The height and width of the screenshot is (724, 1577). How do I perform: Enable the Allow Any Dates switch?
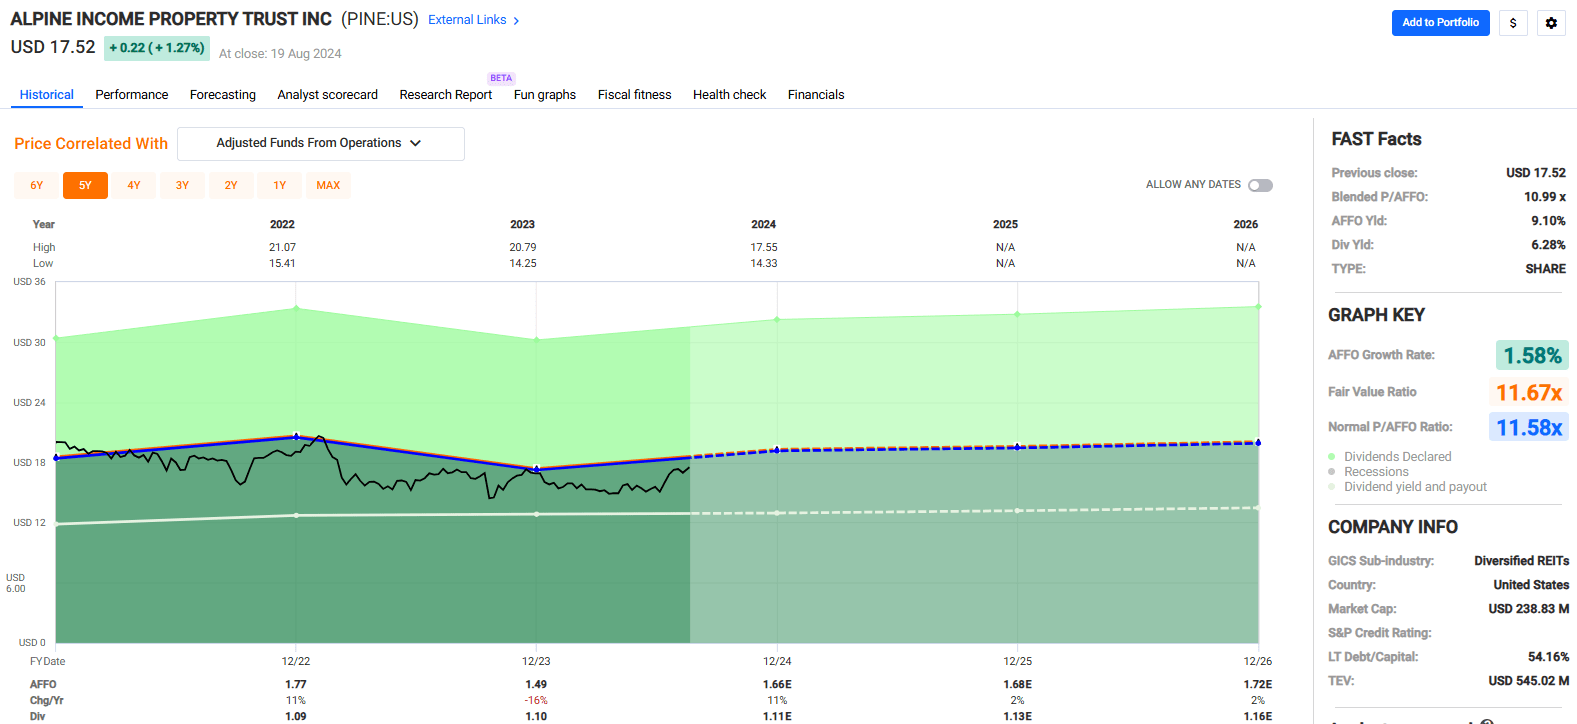[x=1260, y=185]
